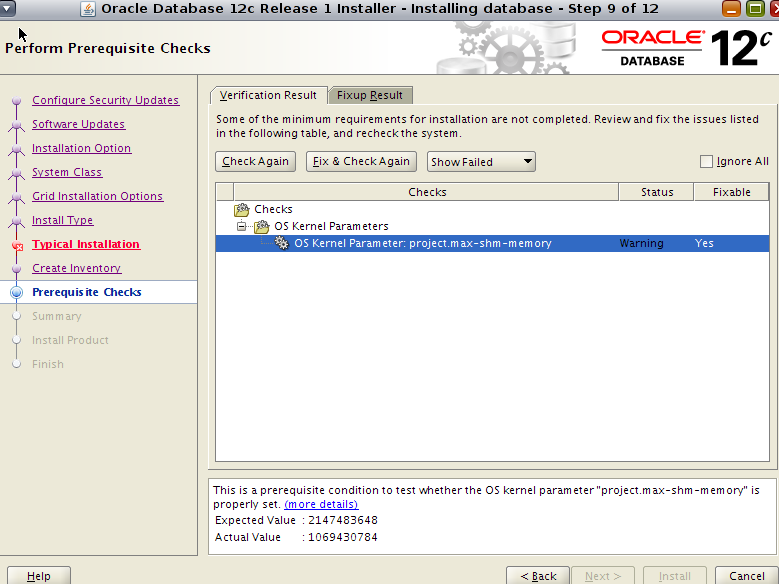The image size is (779, 584).
Task: Switch to the Verification Result tab
Action: coord(268,95)
